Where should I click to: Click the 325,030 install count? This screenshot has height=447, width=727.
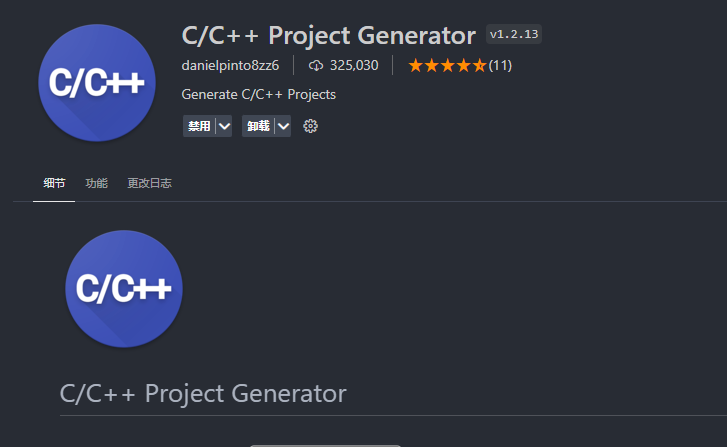coord(354,65)
